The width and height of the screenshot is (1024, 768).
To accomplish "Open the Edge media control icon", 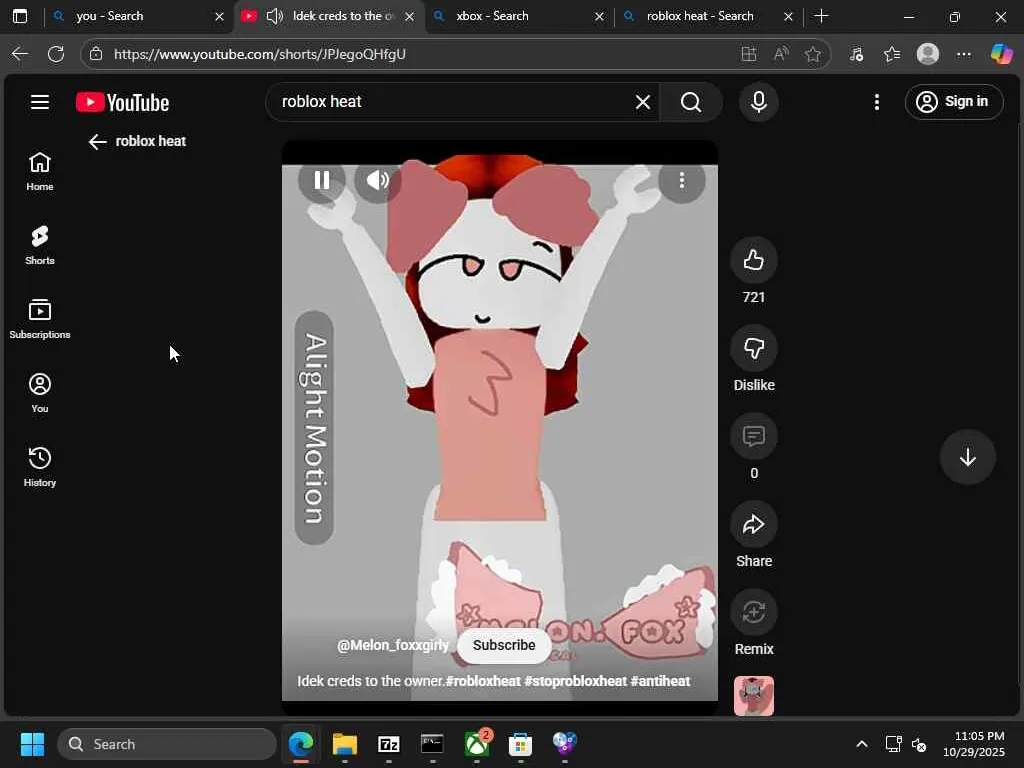I will coord(856,54).
